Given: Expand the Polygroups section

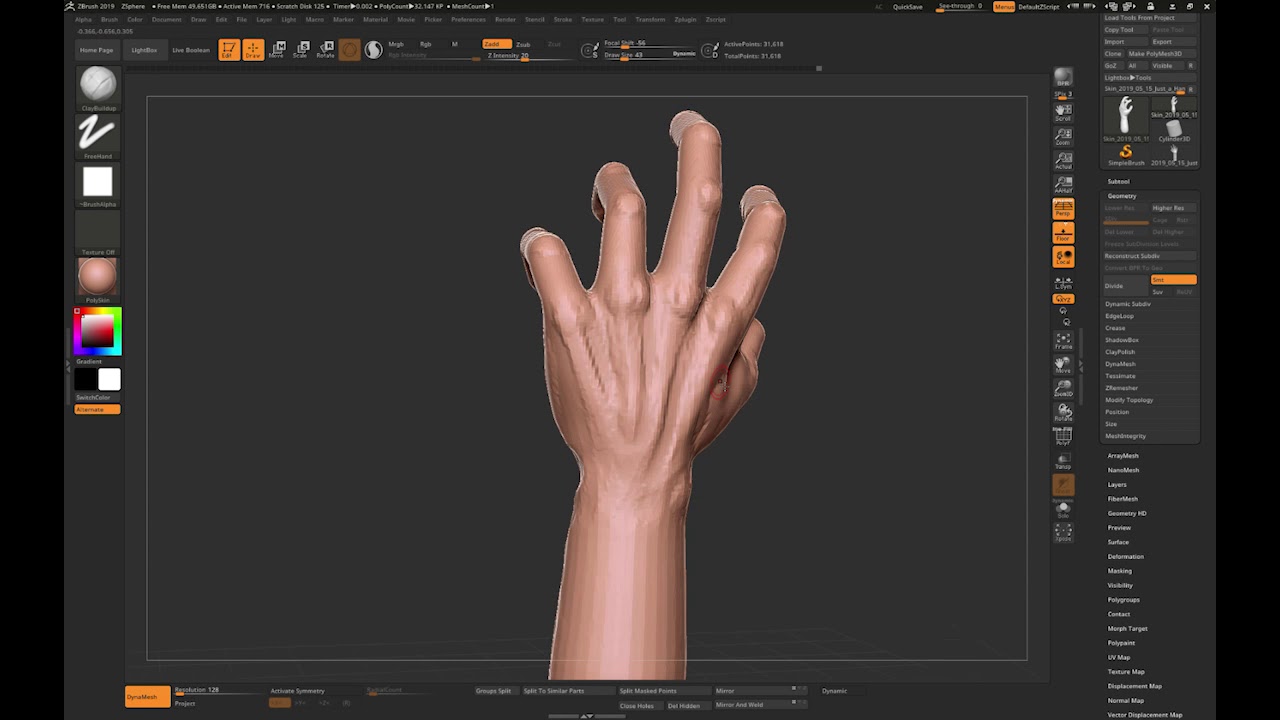Looking at the screenshot, I should click(1124, 600).
